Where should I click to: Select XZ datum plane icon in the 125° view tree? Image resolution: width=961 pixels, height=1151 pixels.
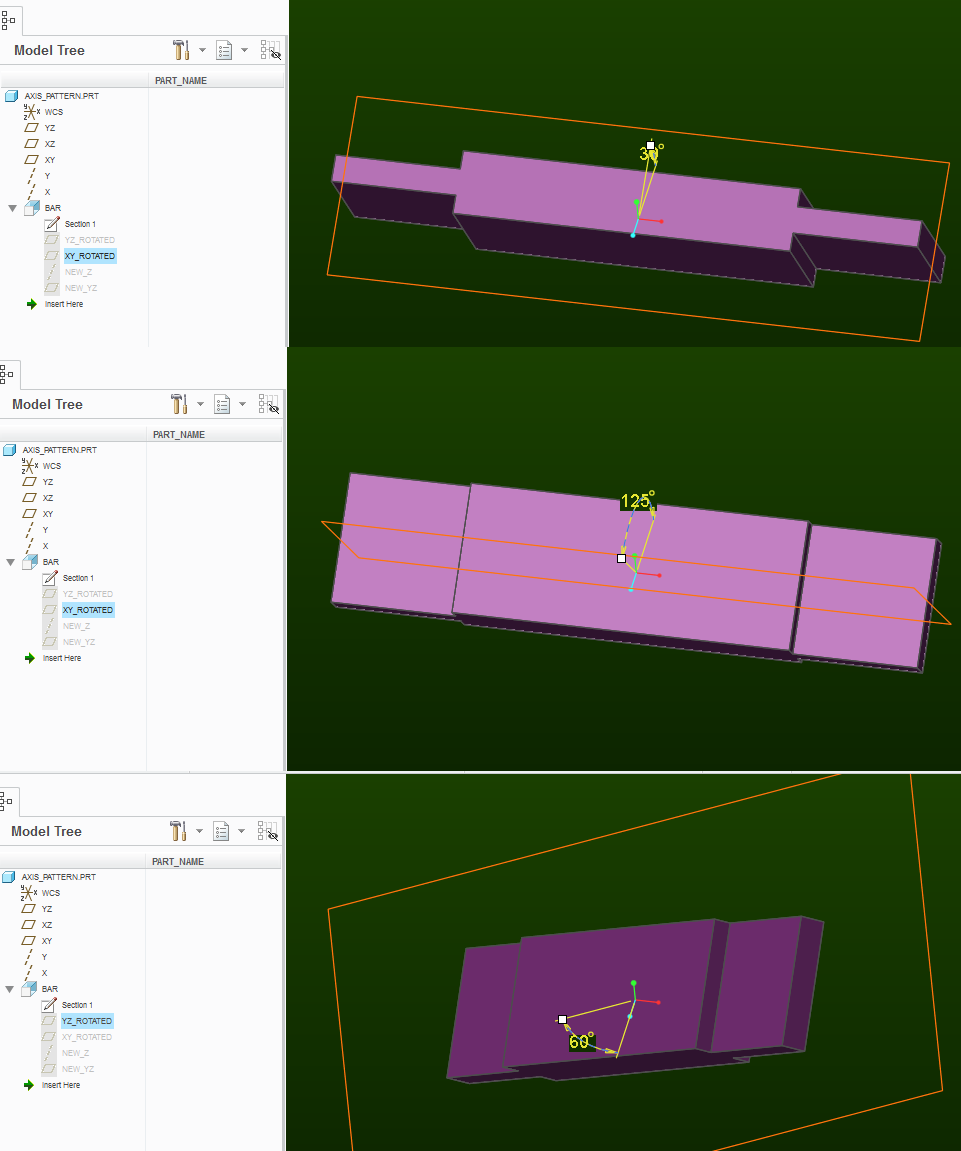pos(29,498)
